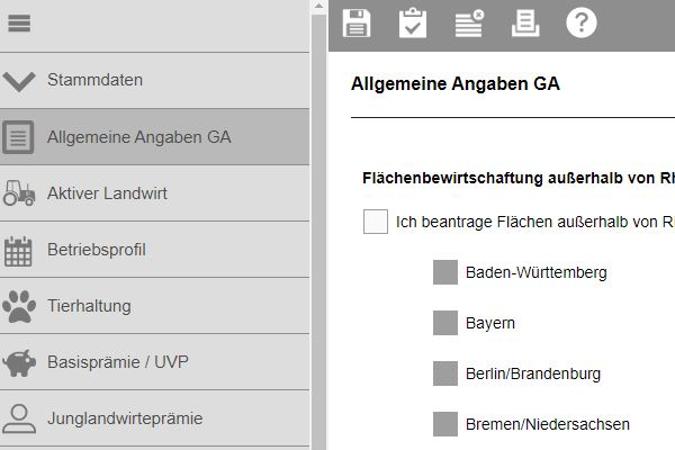Tick the Bayern checkbox
This screenshot has height=450, width=675.
[x=445, y=323]
